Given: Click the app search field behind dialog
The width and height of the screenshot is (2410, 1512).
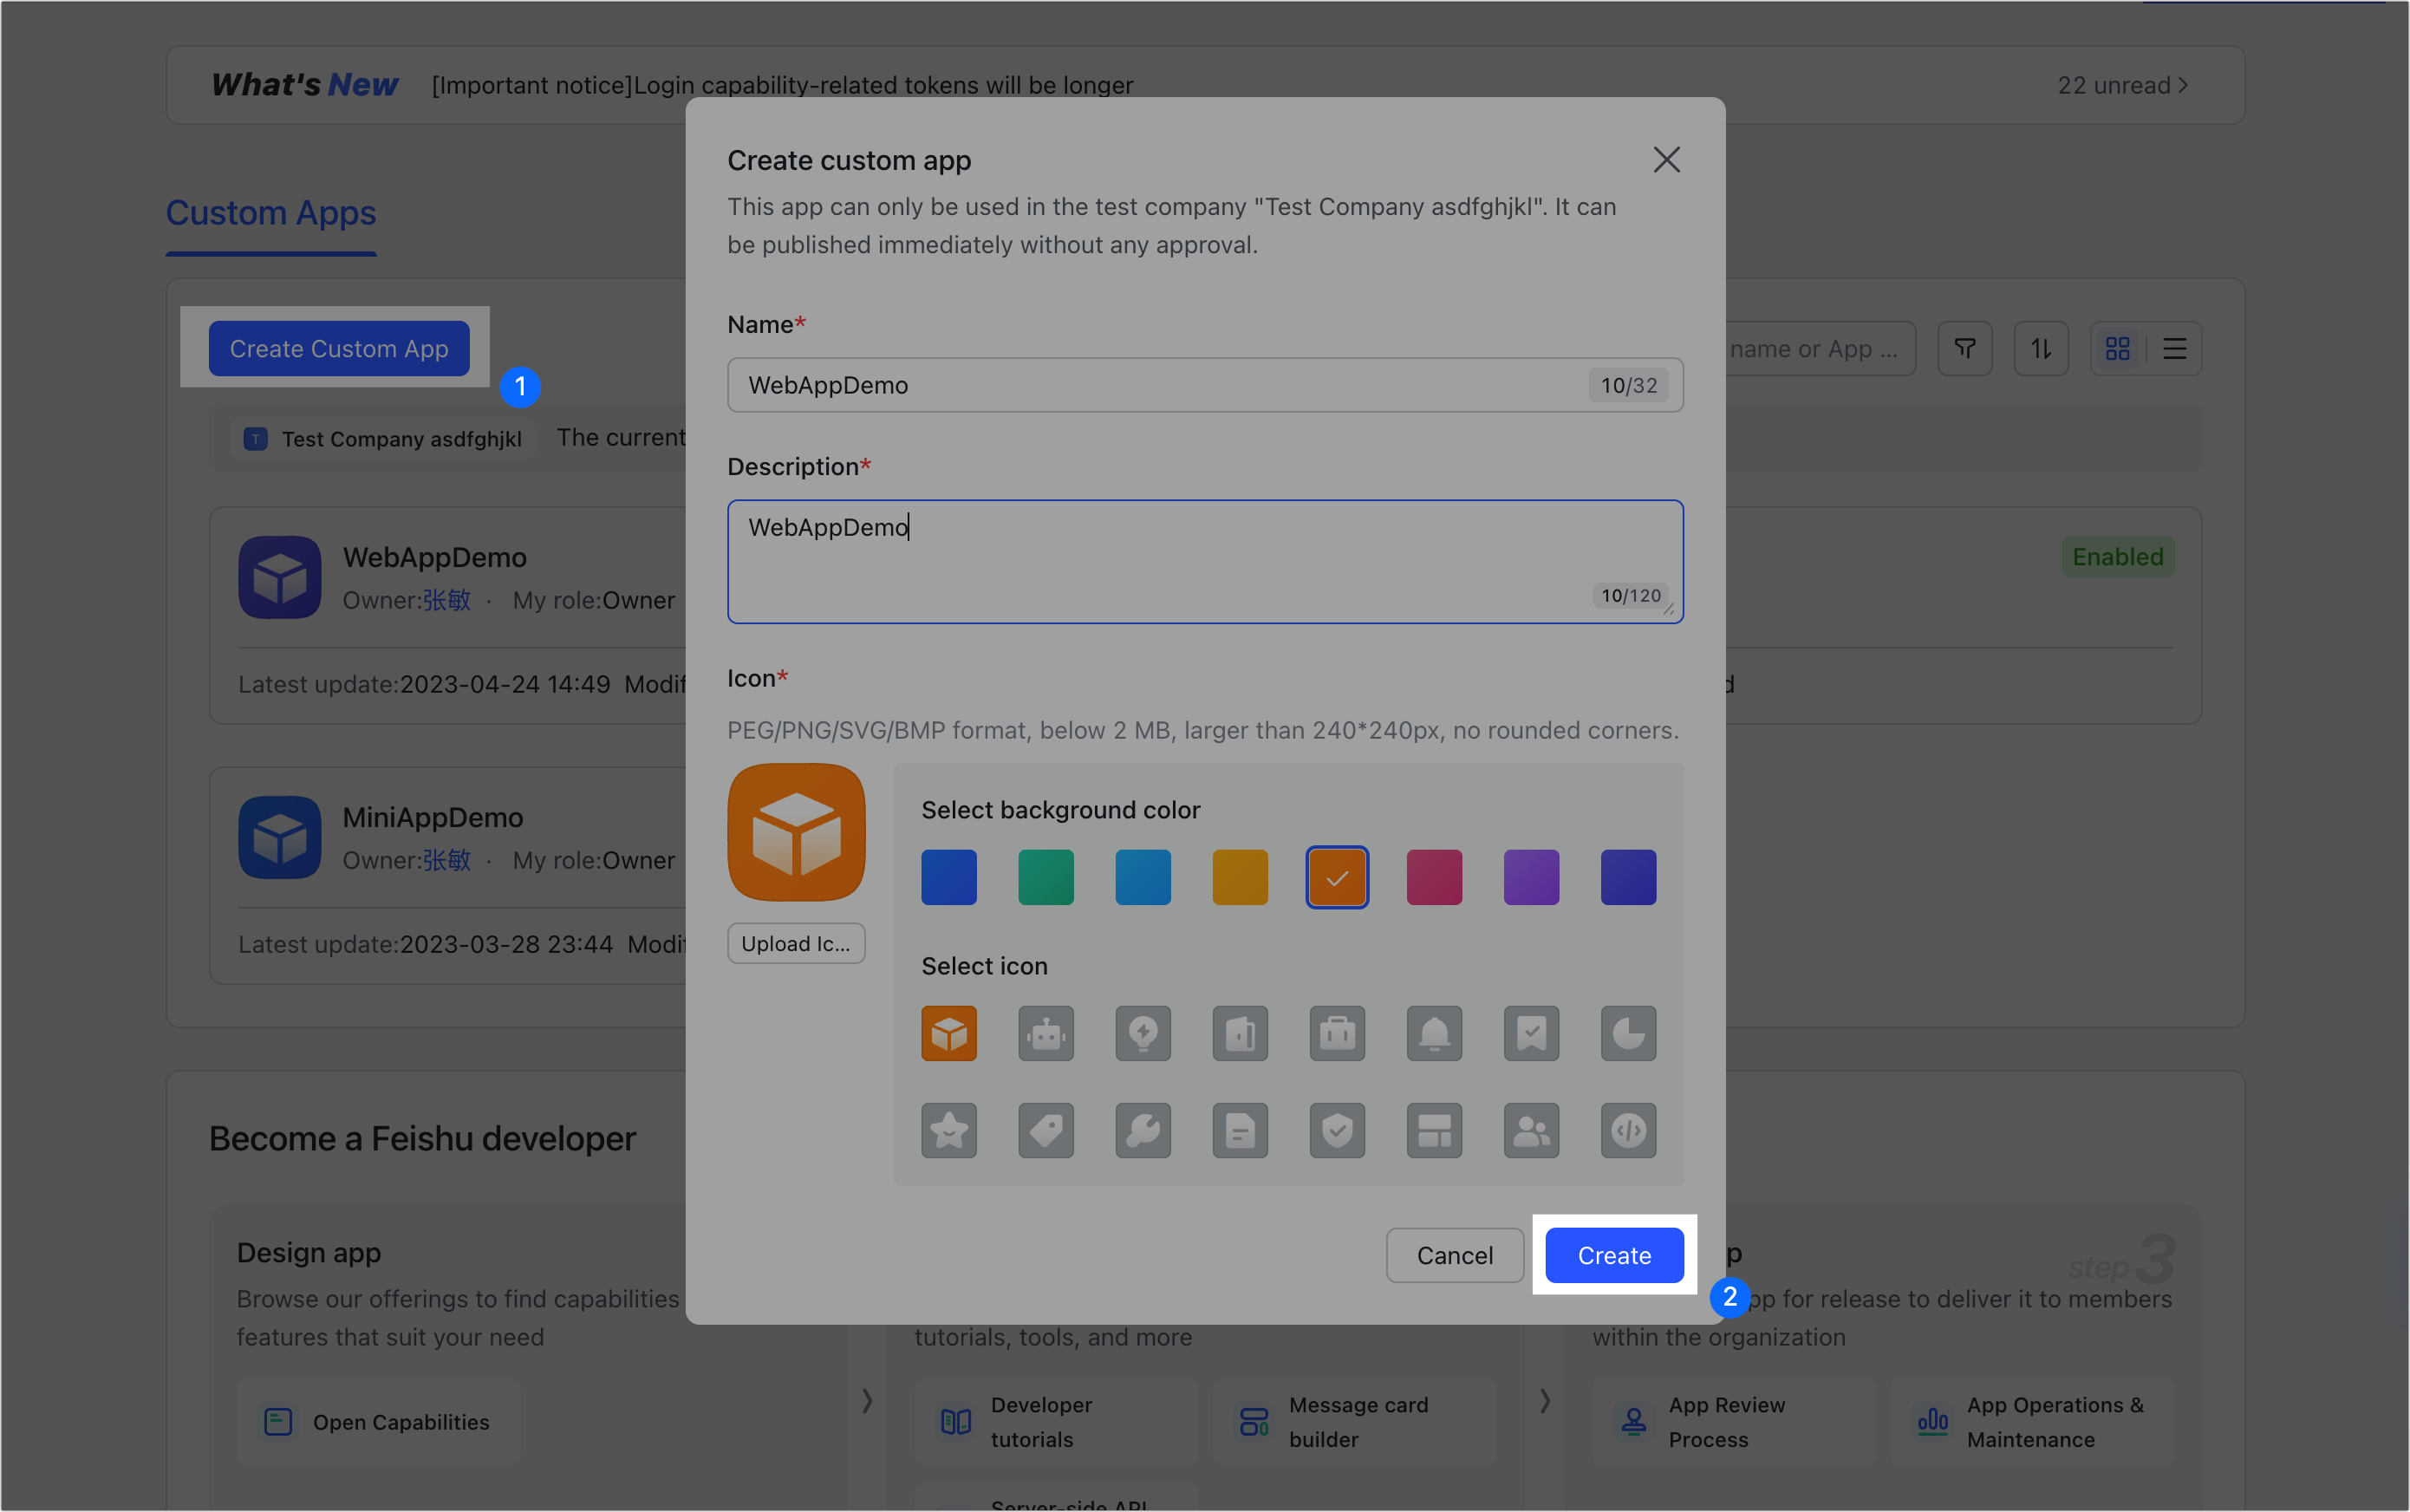Looking at the screenshot, I should pos(1820,349).
